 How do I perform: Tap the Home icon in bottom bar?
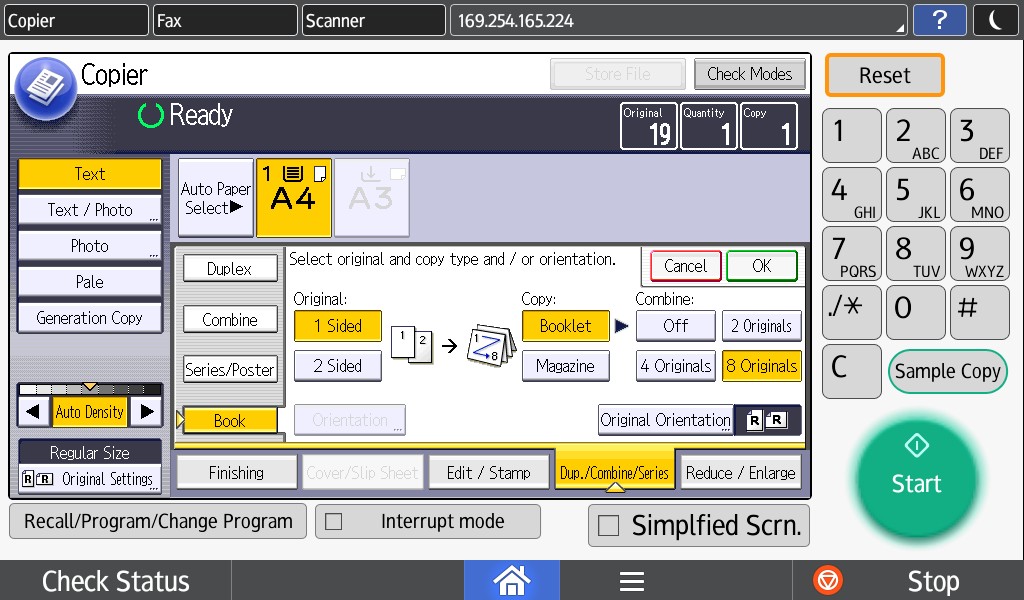coord(511,581)
